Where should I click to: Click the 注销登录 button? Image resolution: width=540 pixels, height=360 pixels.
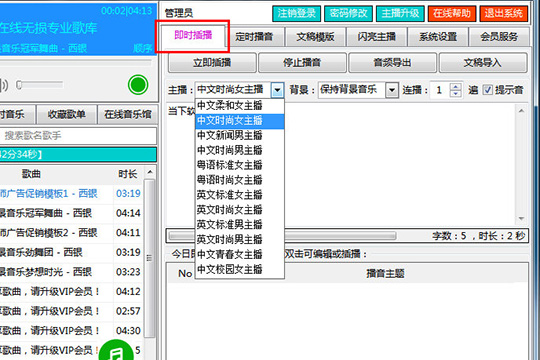pyautogui.click(x=297, y=13)
